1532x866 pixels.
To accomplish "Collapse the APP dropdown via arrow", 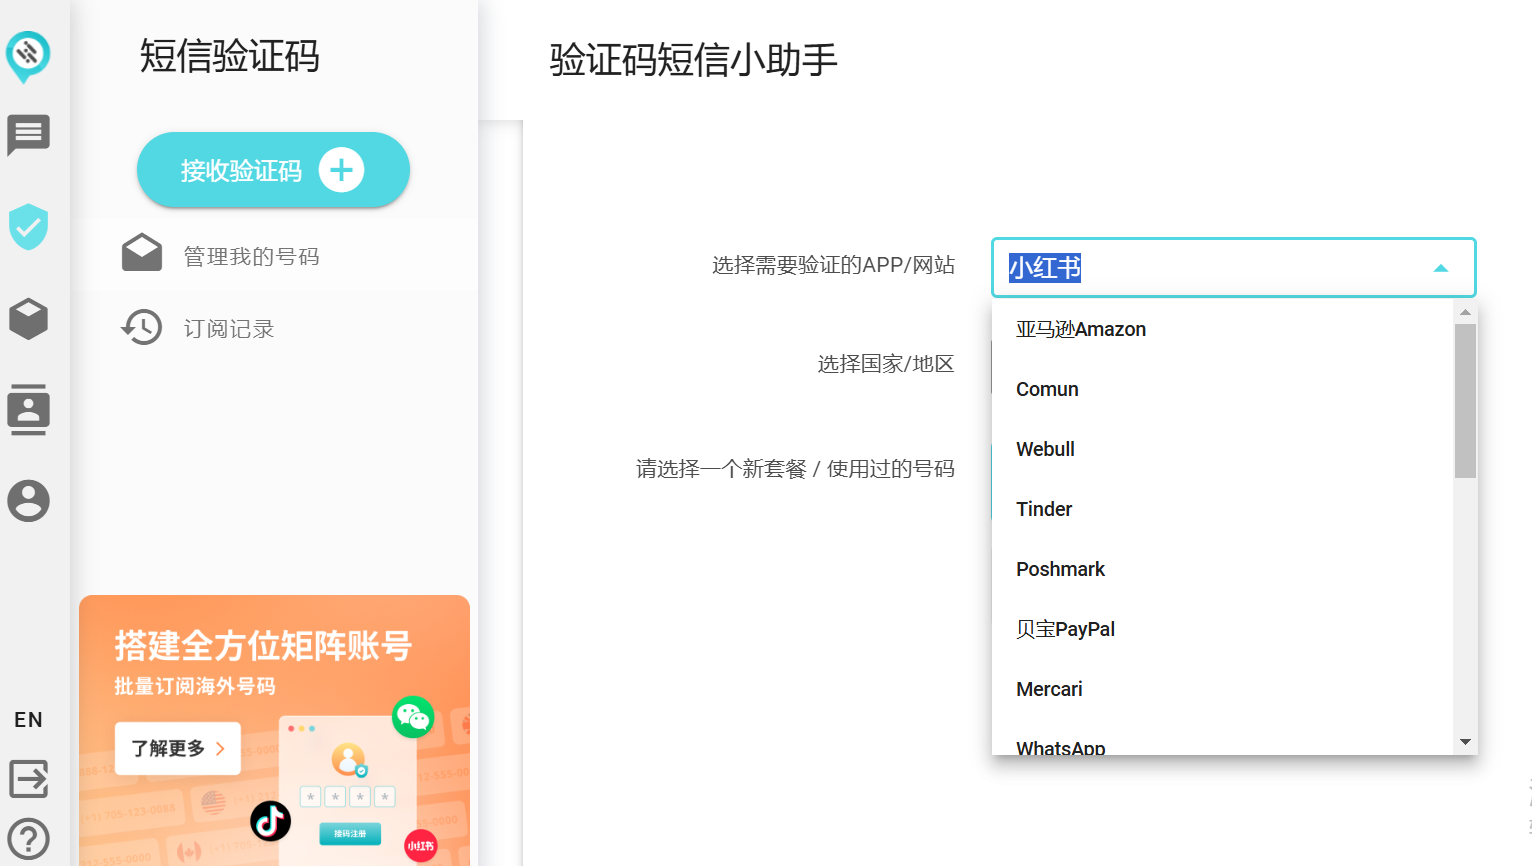I will pyautogui.click(x=1441, y=268).
